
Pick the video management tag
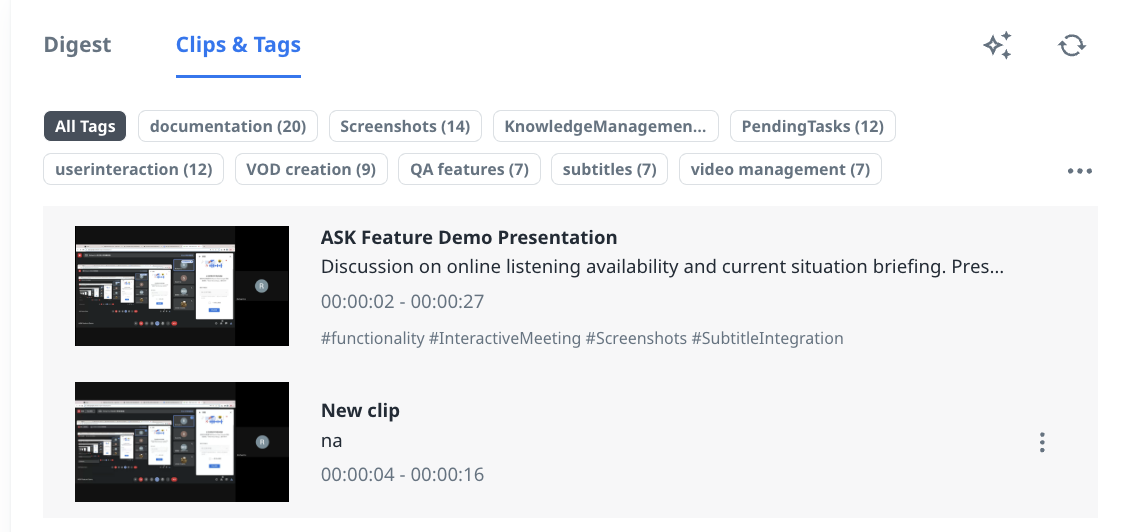point(780,169)
